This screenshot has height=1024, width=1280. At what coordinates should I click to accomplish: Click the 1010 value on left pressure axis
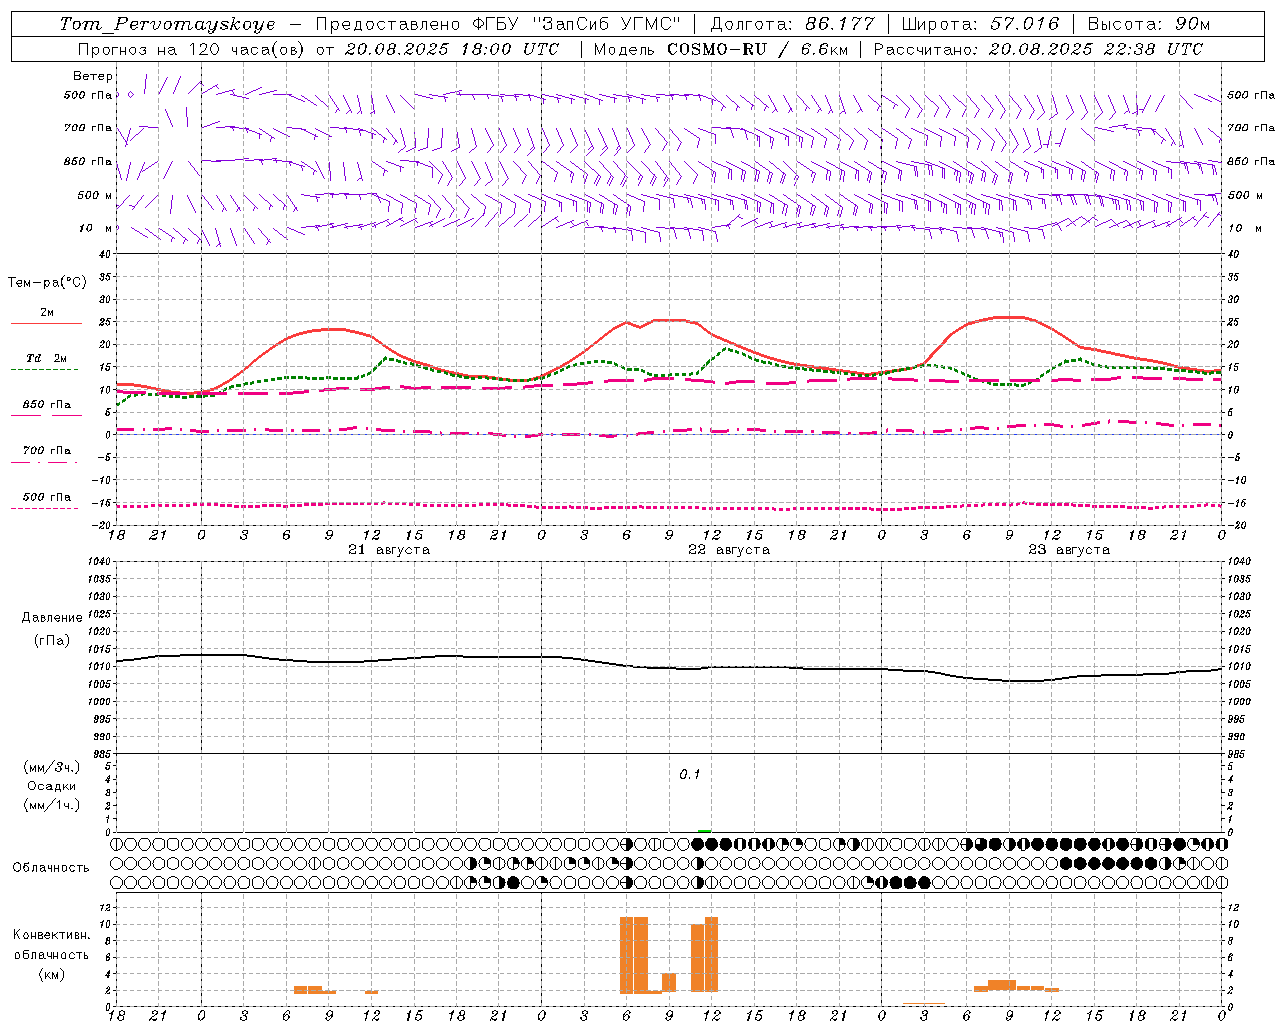98,666
